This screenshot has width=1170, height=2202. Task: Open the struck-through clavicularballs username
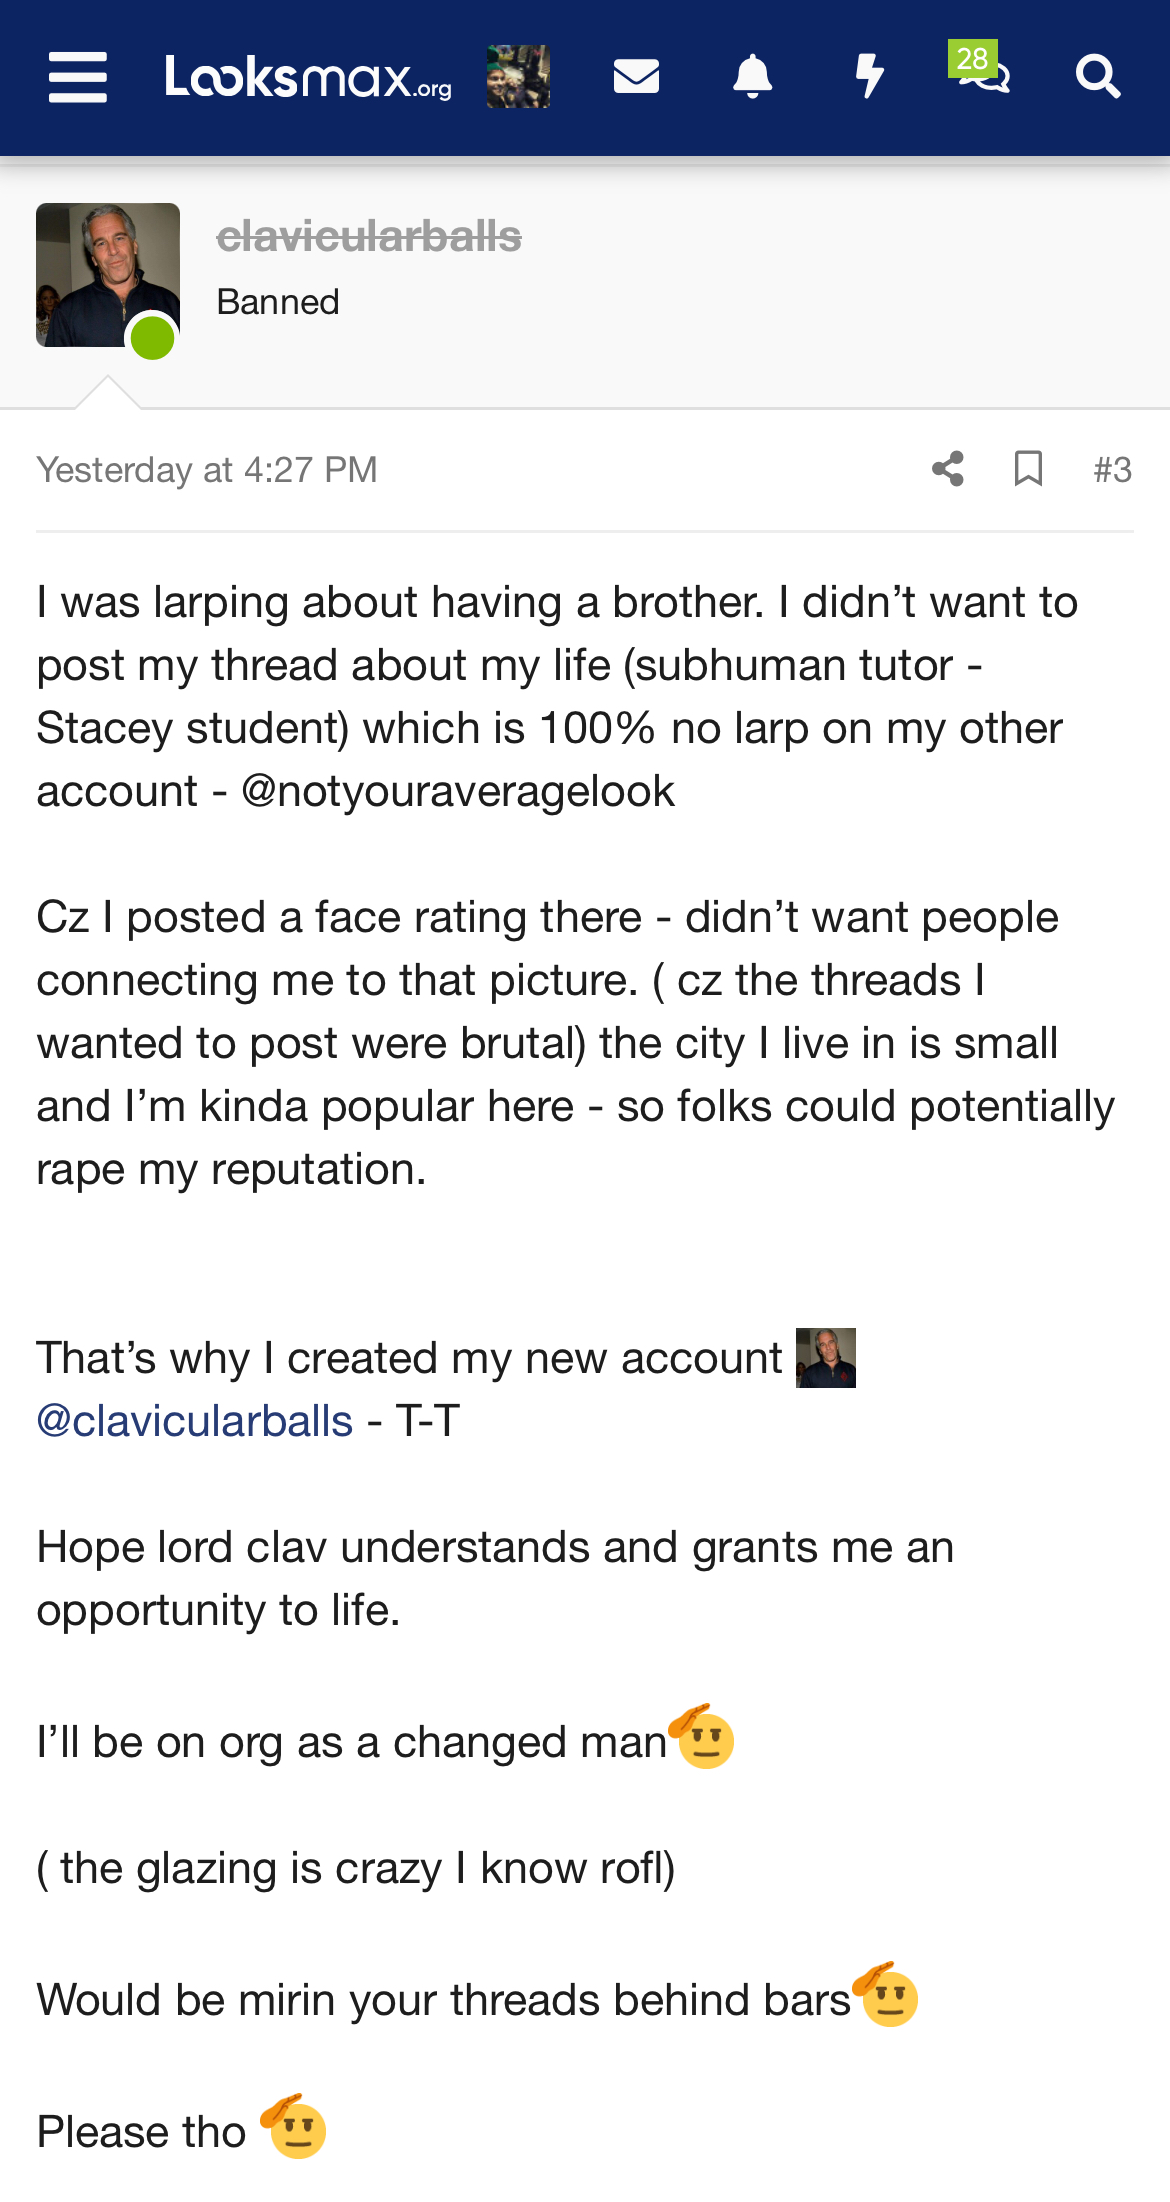(369, 237)
